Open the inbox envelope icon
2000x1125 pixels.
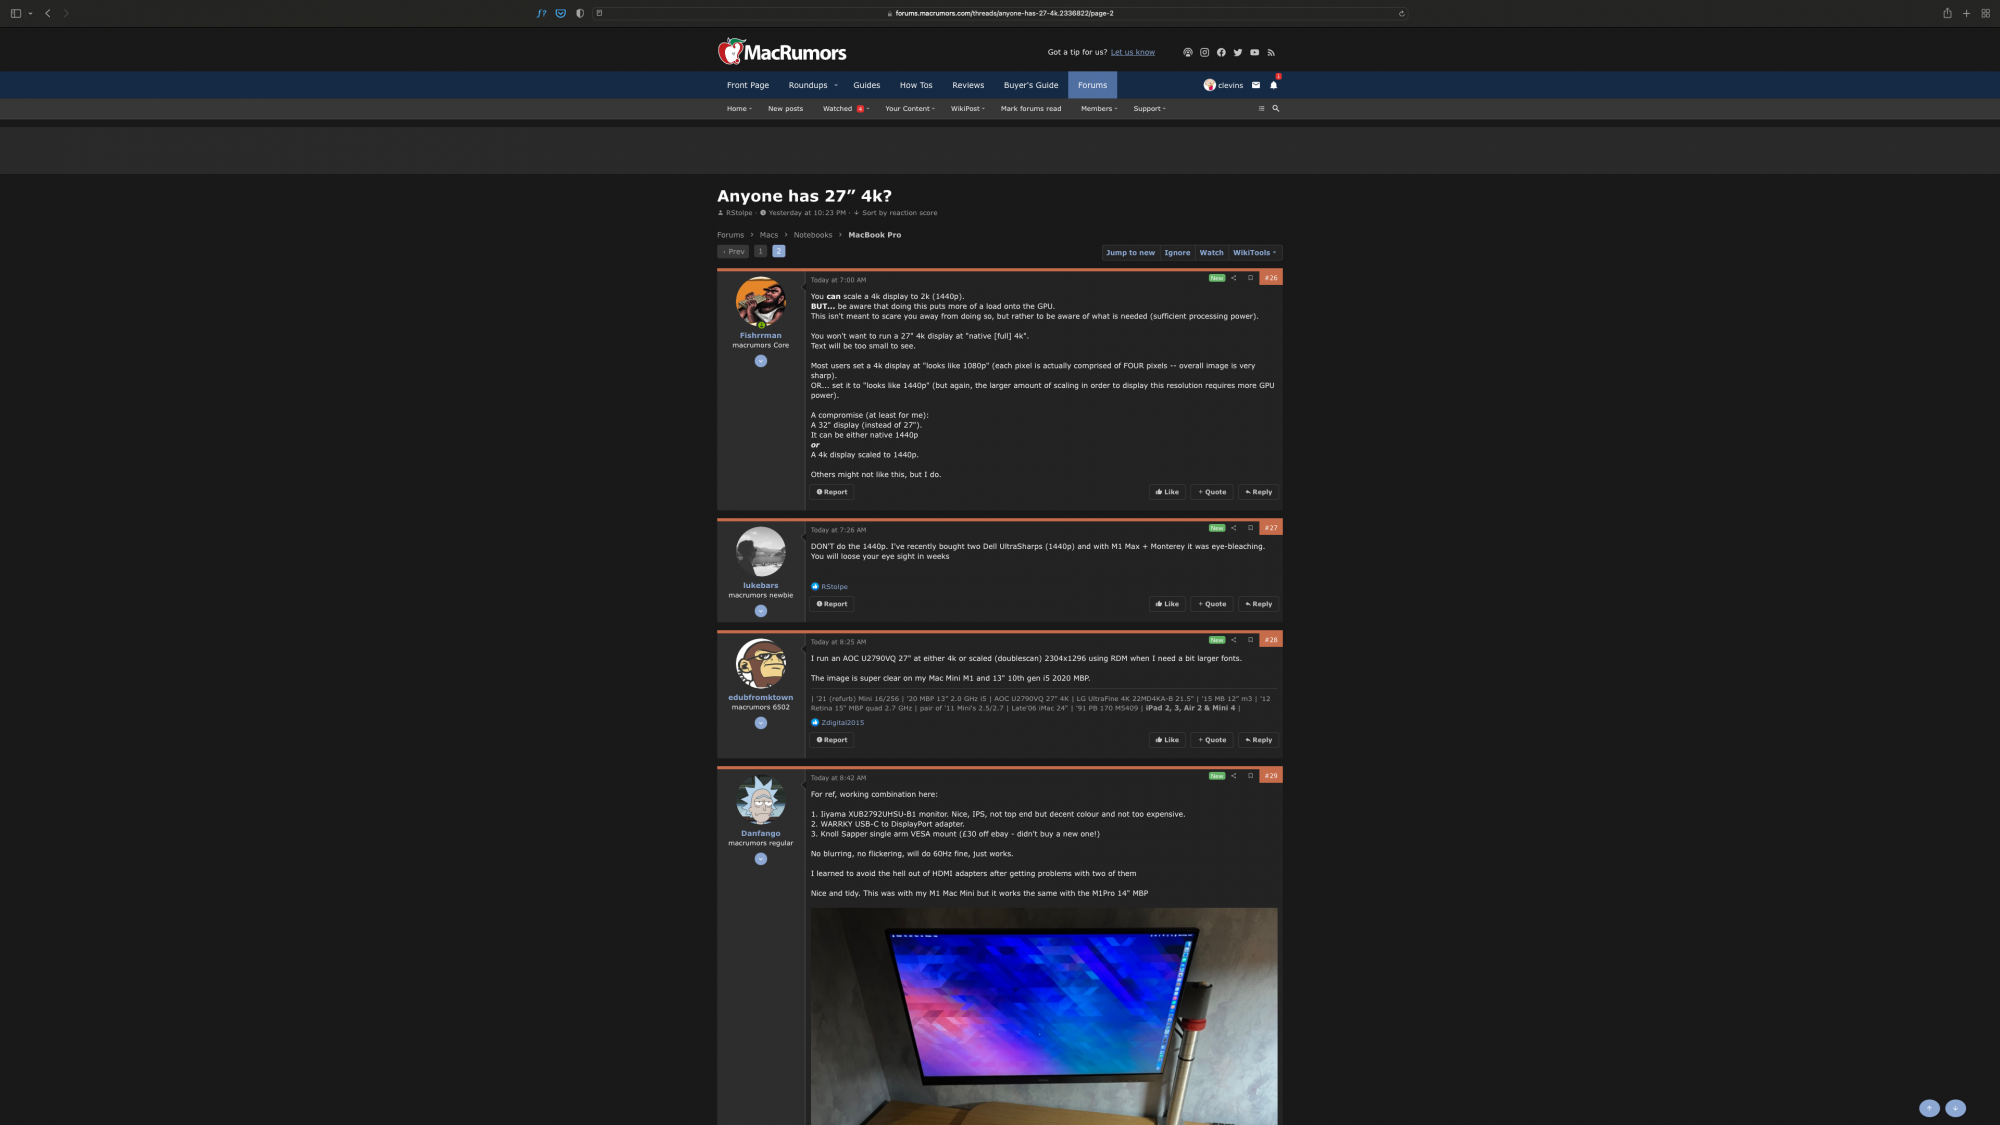(1256, 85)
